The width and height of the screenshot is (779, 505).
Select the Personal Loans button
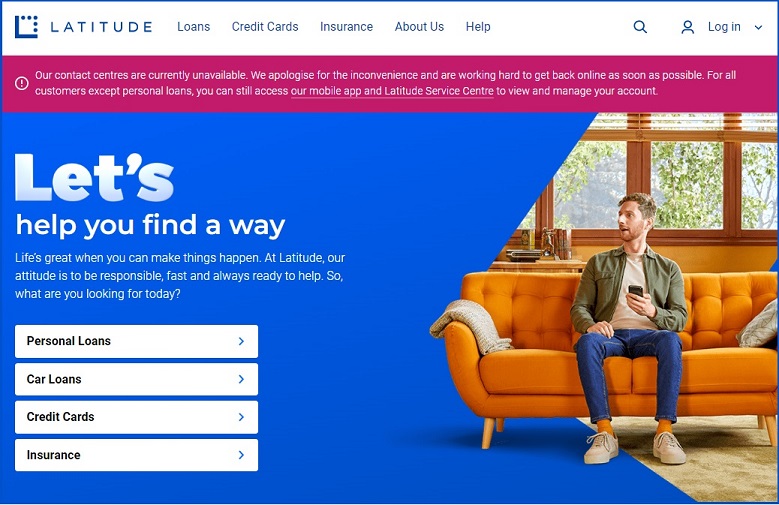pyautogui.click(x=137, y=341)
